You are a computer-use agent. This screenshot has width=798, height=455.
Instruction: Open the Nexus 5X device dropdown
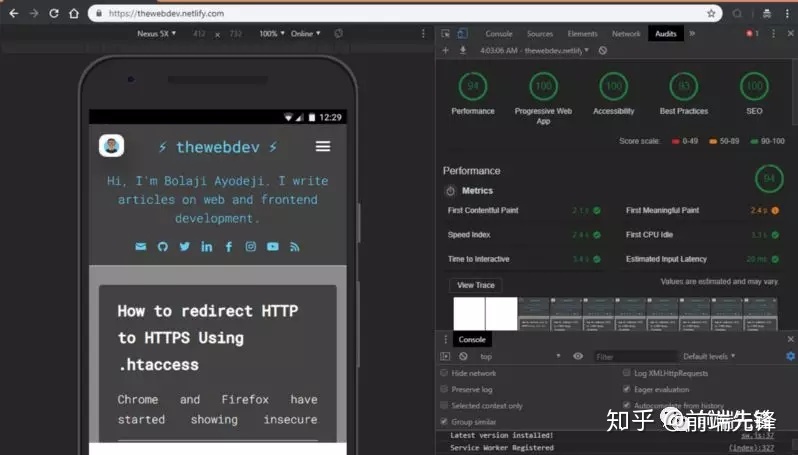point(156,34)
